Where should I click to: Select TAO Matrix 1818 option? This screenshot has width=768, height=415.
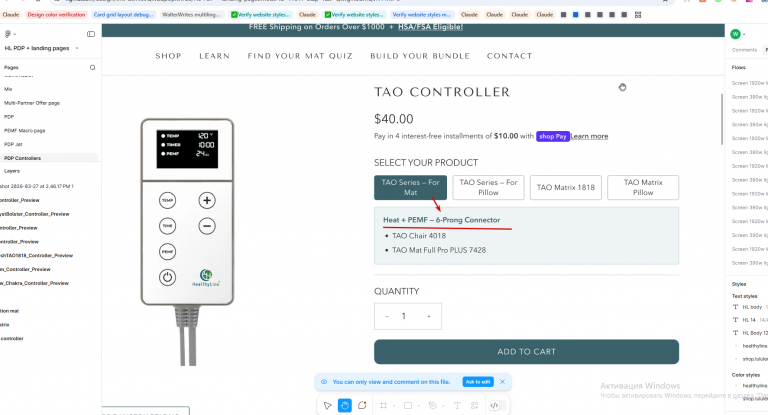(566, 187)
